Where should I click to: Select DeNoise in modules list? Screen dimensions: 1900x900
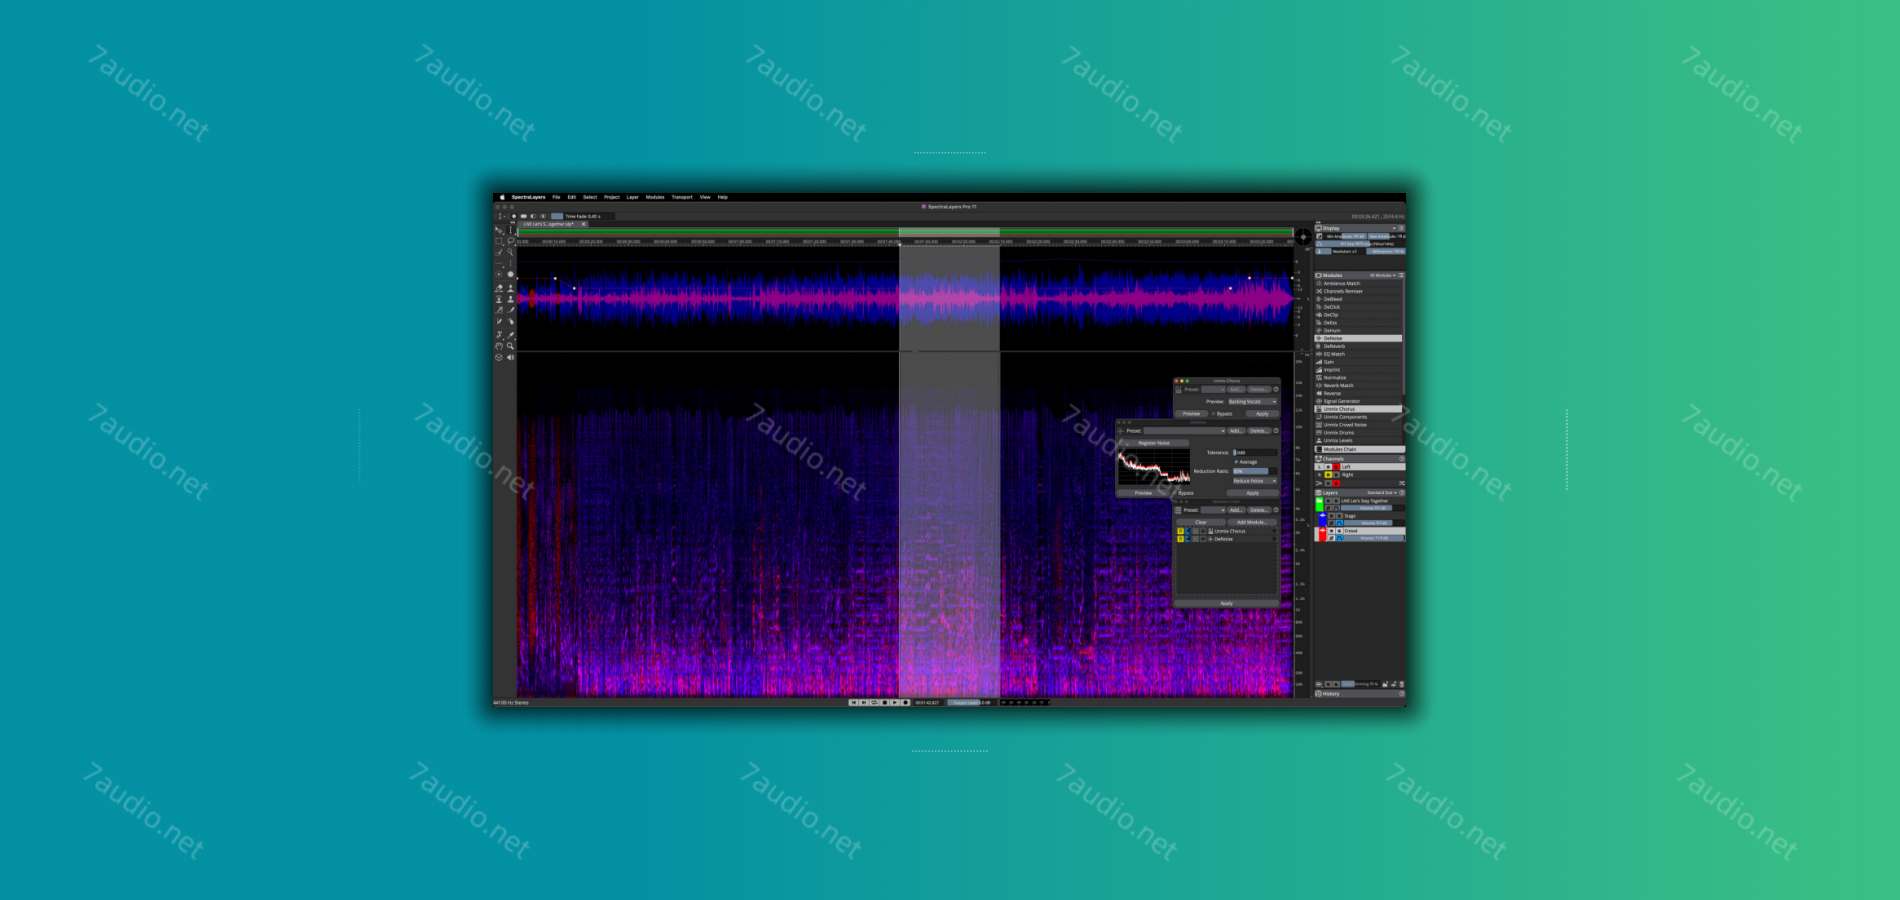click(1358, 338)
